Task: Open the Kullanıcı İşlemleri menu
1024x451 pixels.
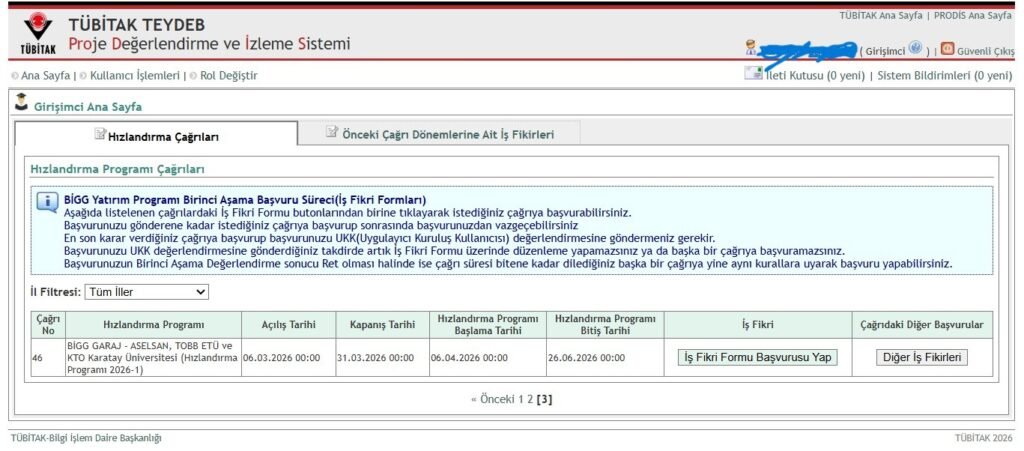Action: pos(134,75)
